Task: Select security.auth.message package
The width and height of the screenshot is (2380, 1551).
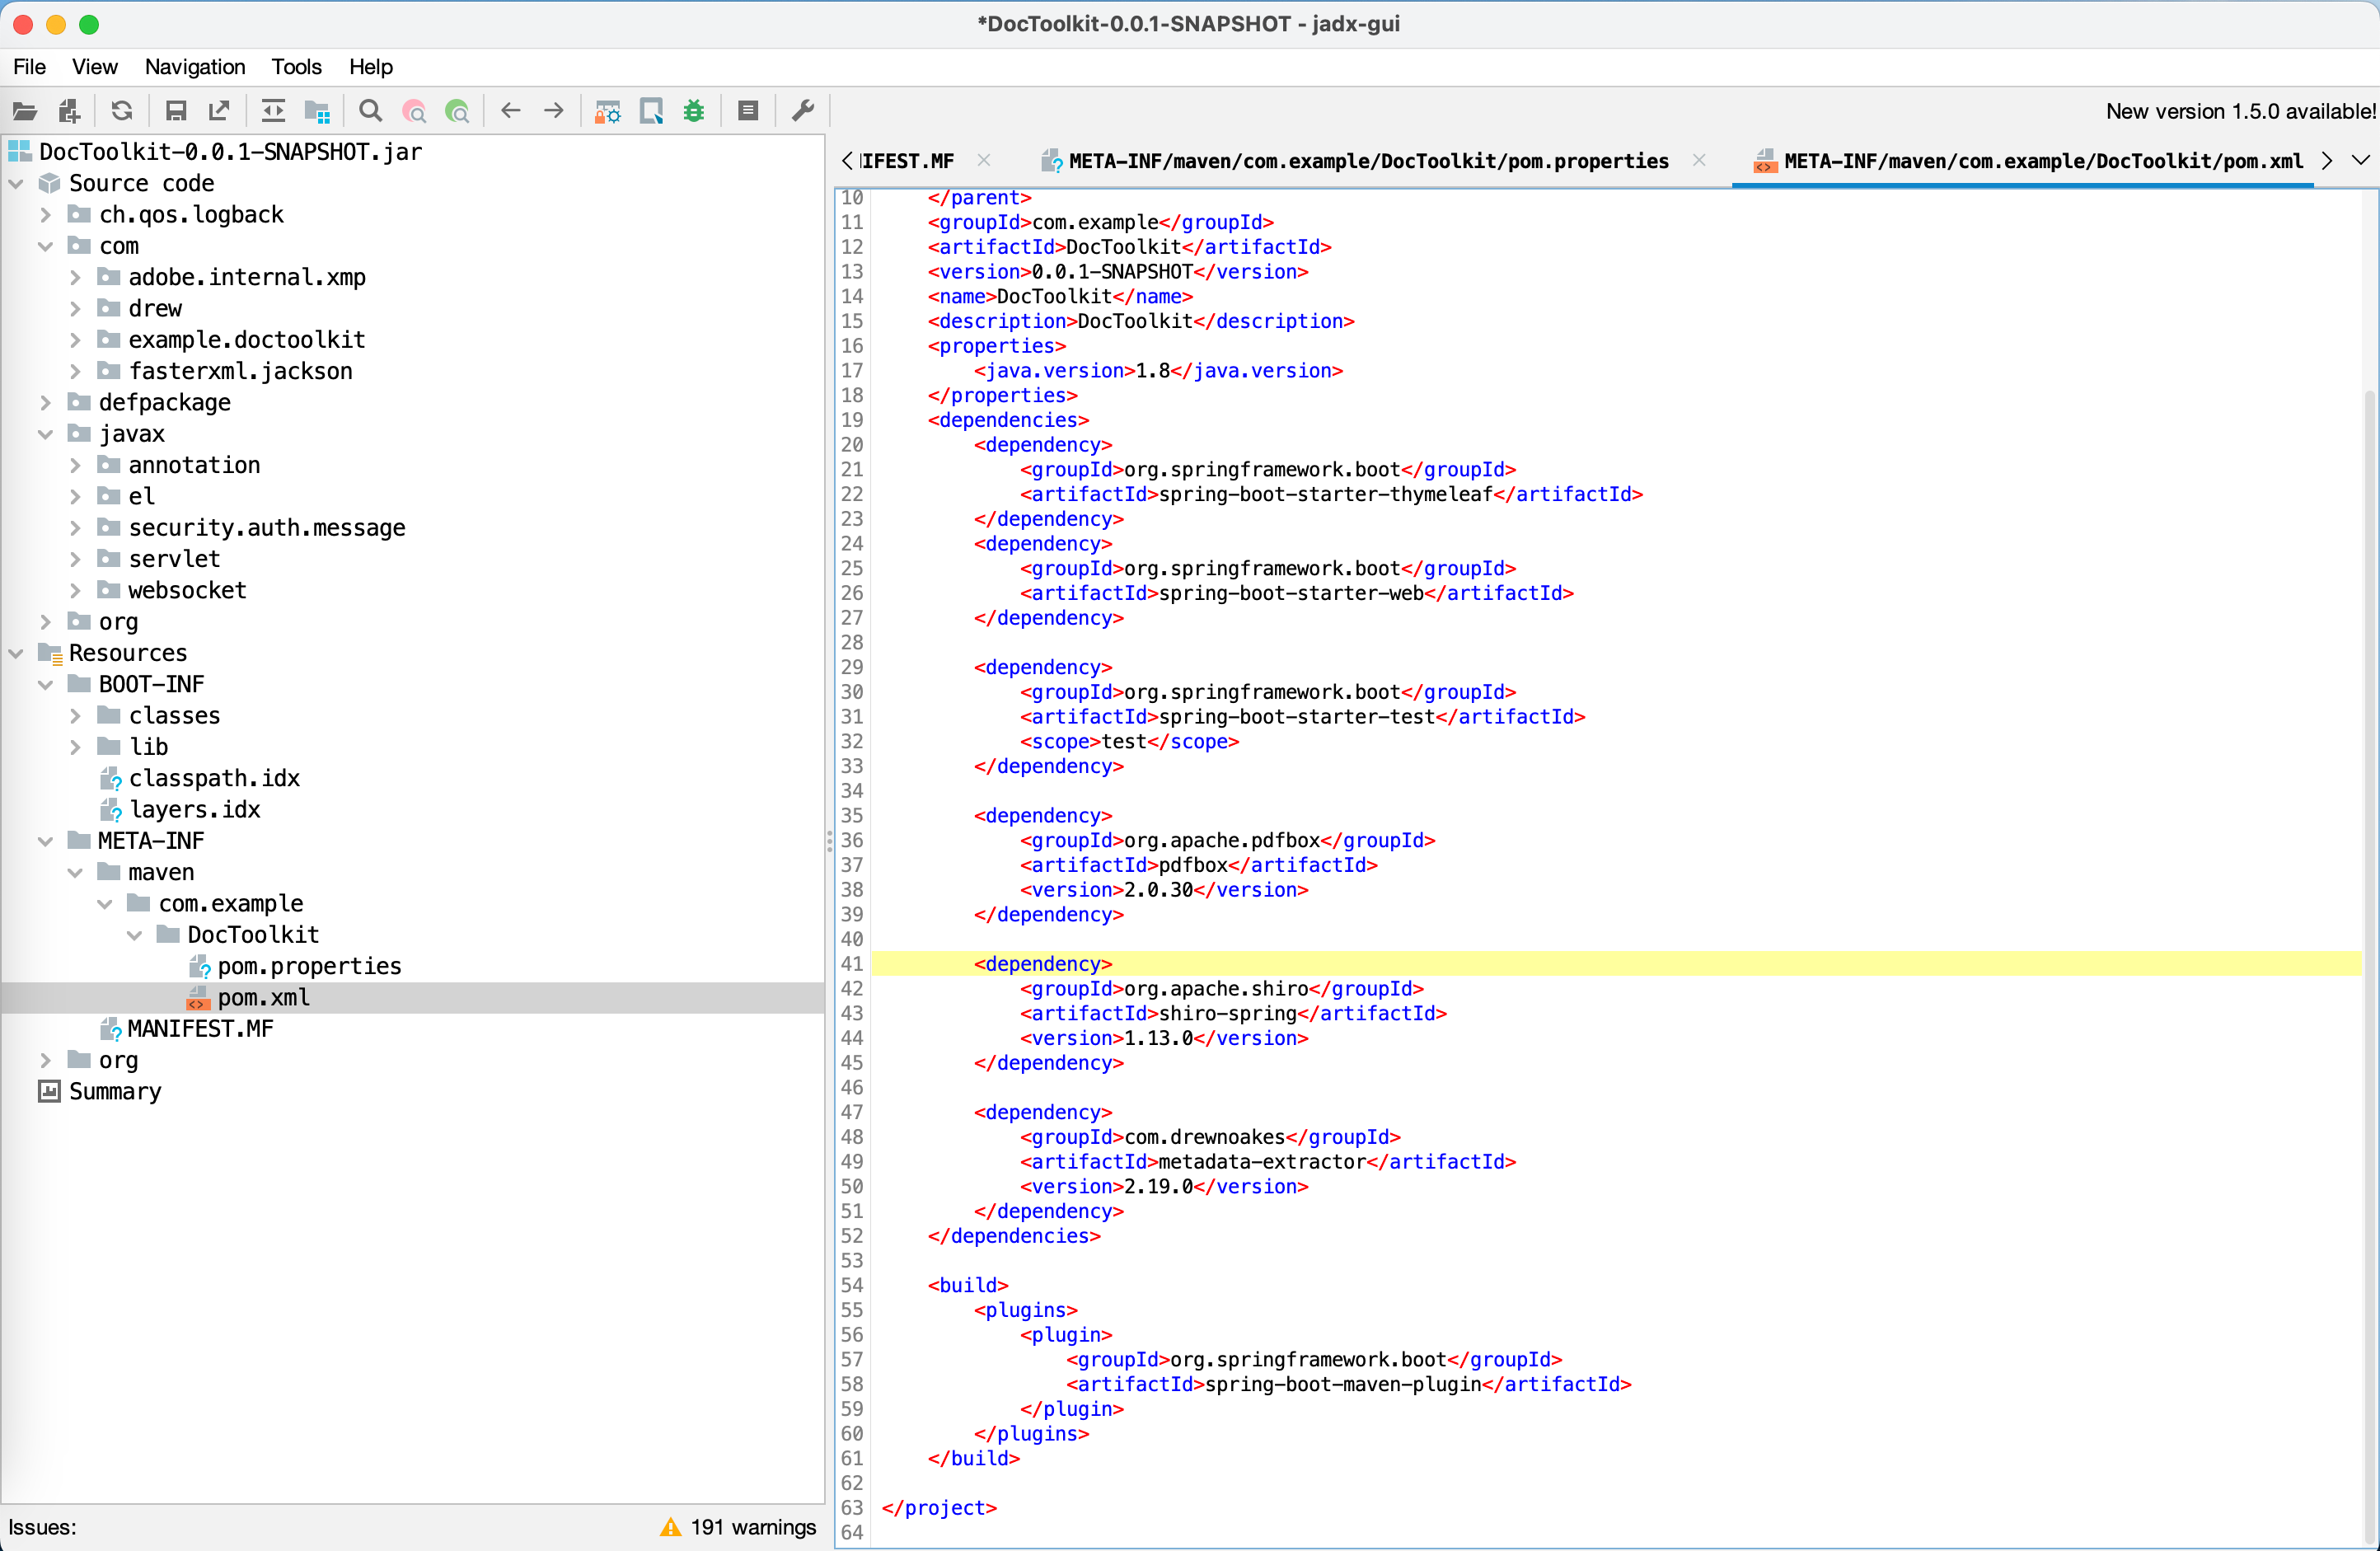Action: pyautogui.click(x=267, y=528)
